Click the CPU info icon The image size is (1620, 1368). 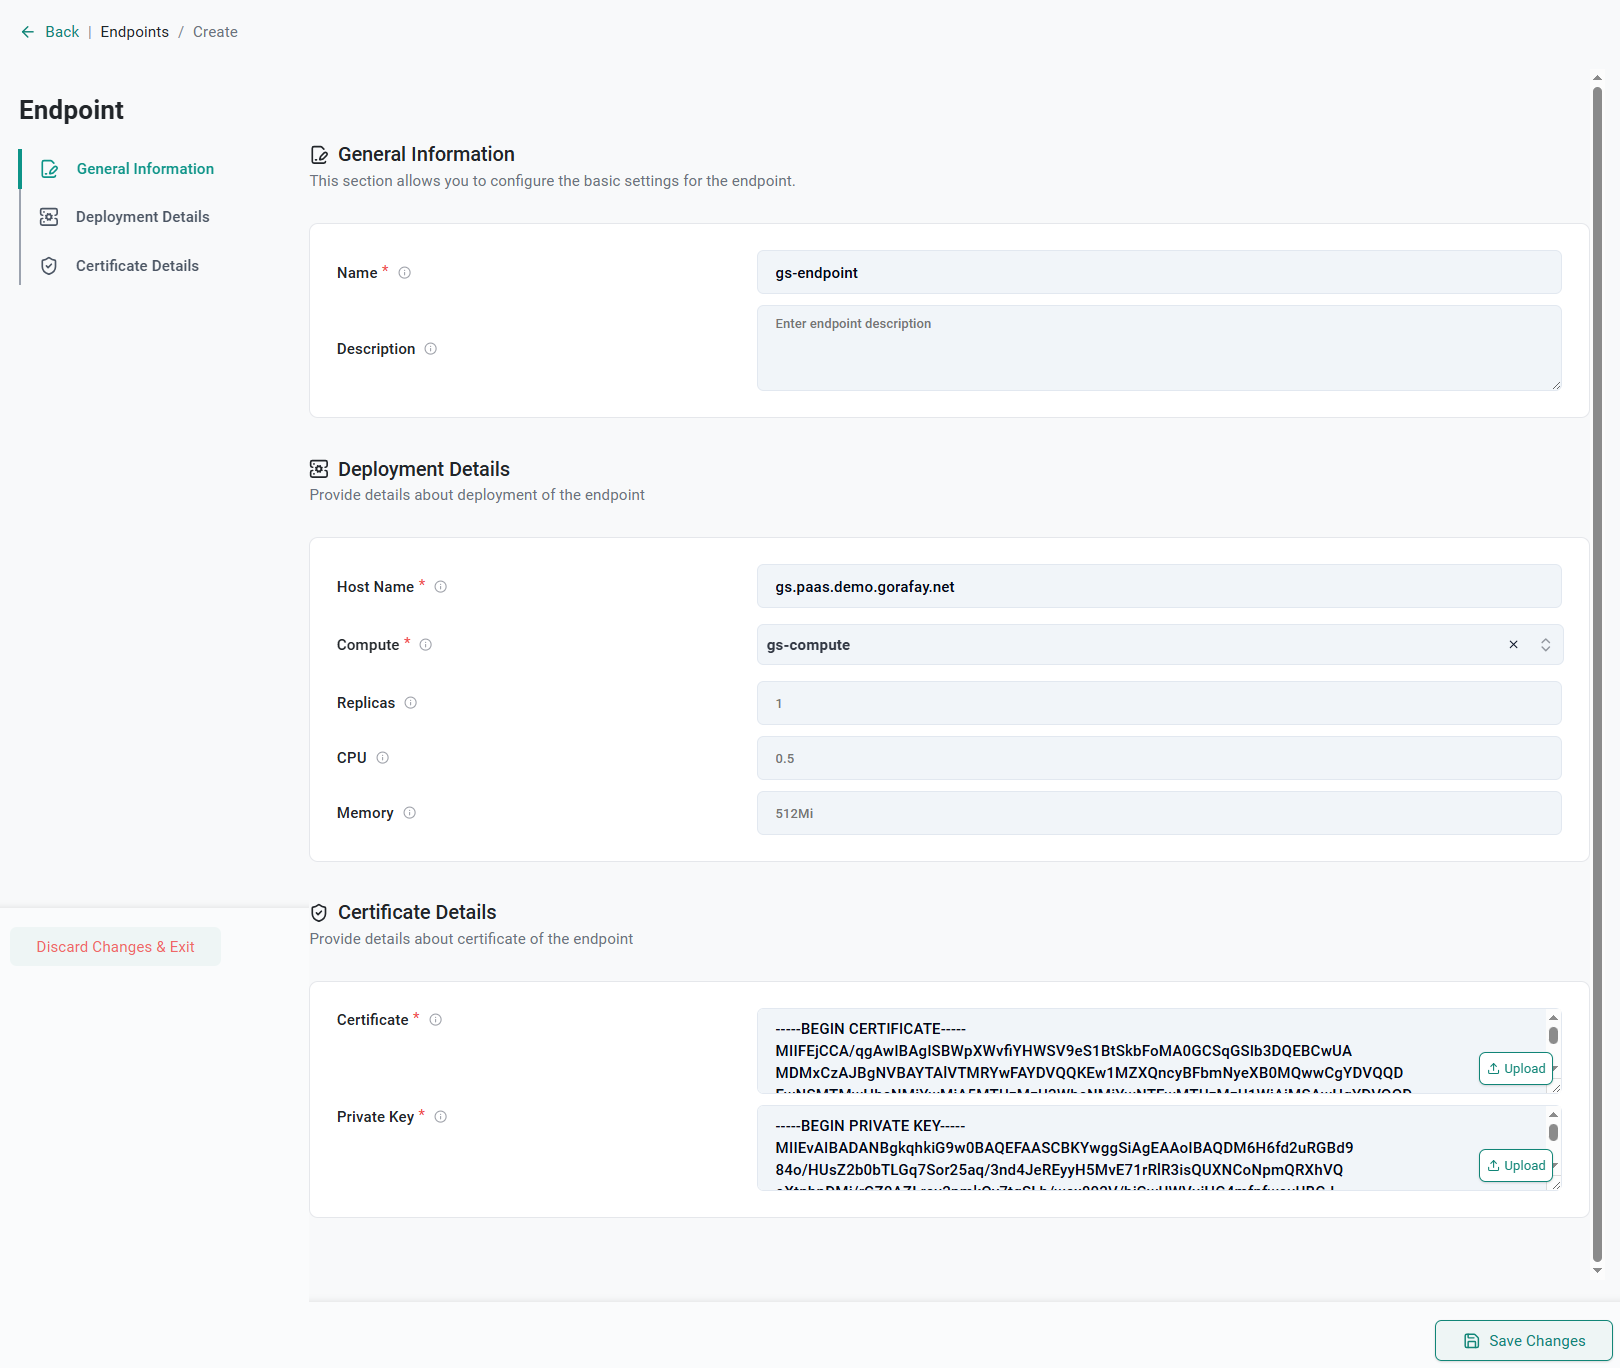[x=383, y=758]
